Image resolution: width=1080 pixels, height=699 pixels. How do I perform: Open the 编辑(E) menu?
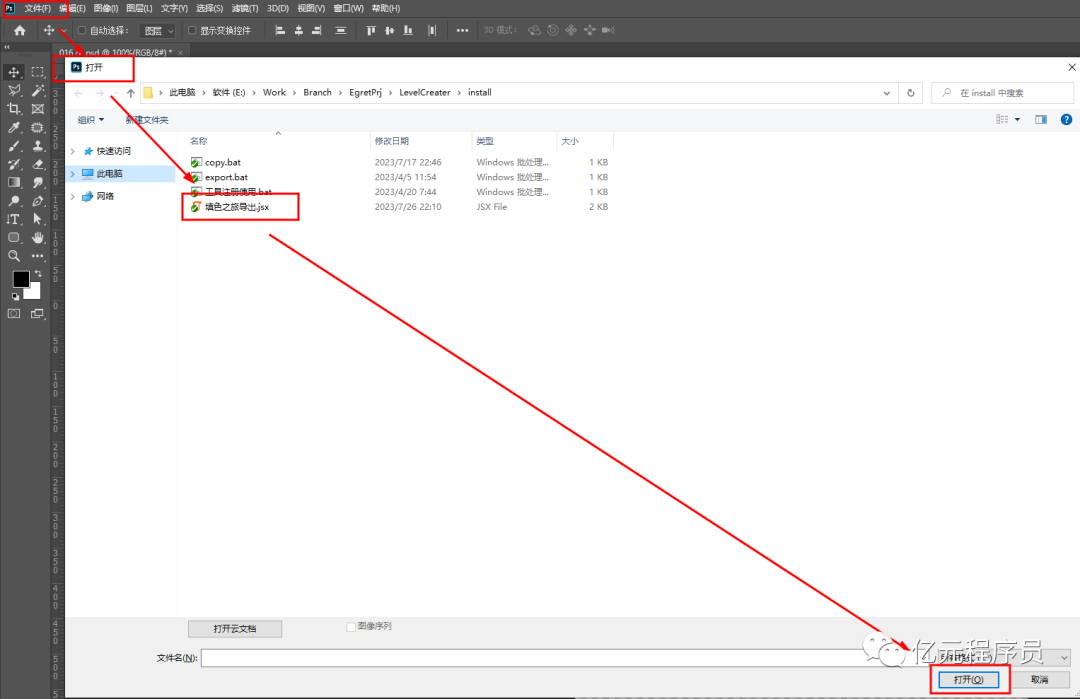pyautogui.click(x=72, y=8)
